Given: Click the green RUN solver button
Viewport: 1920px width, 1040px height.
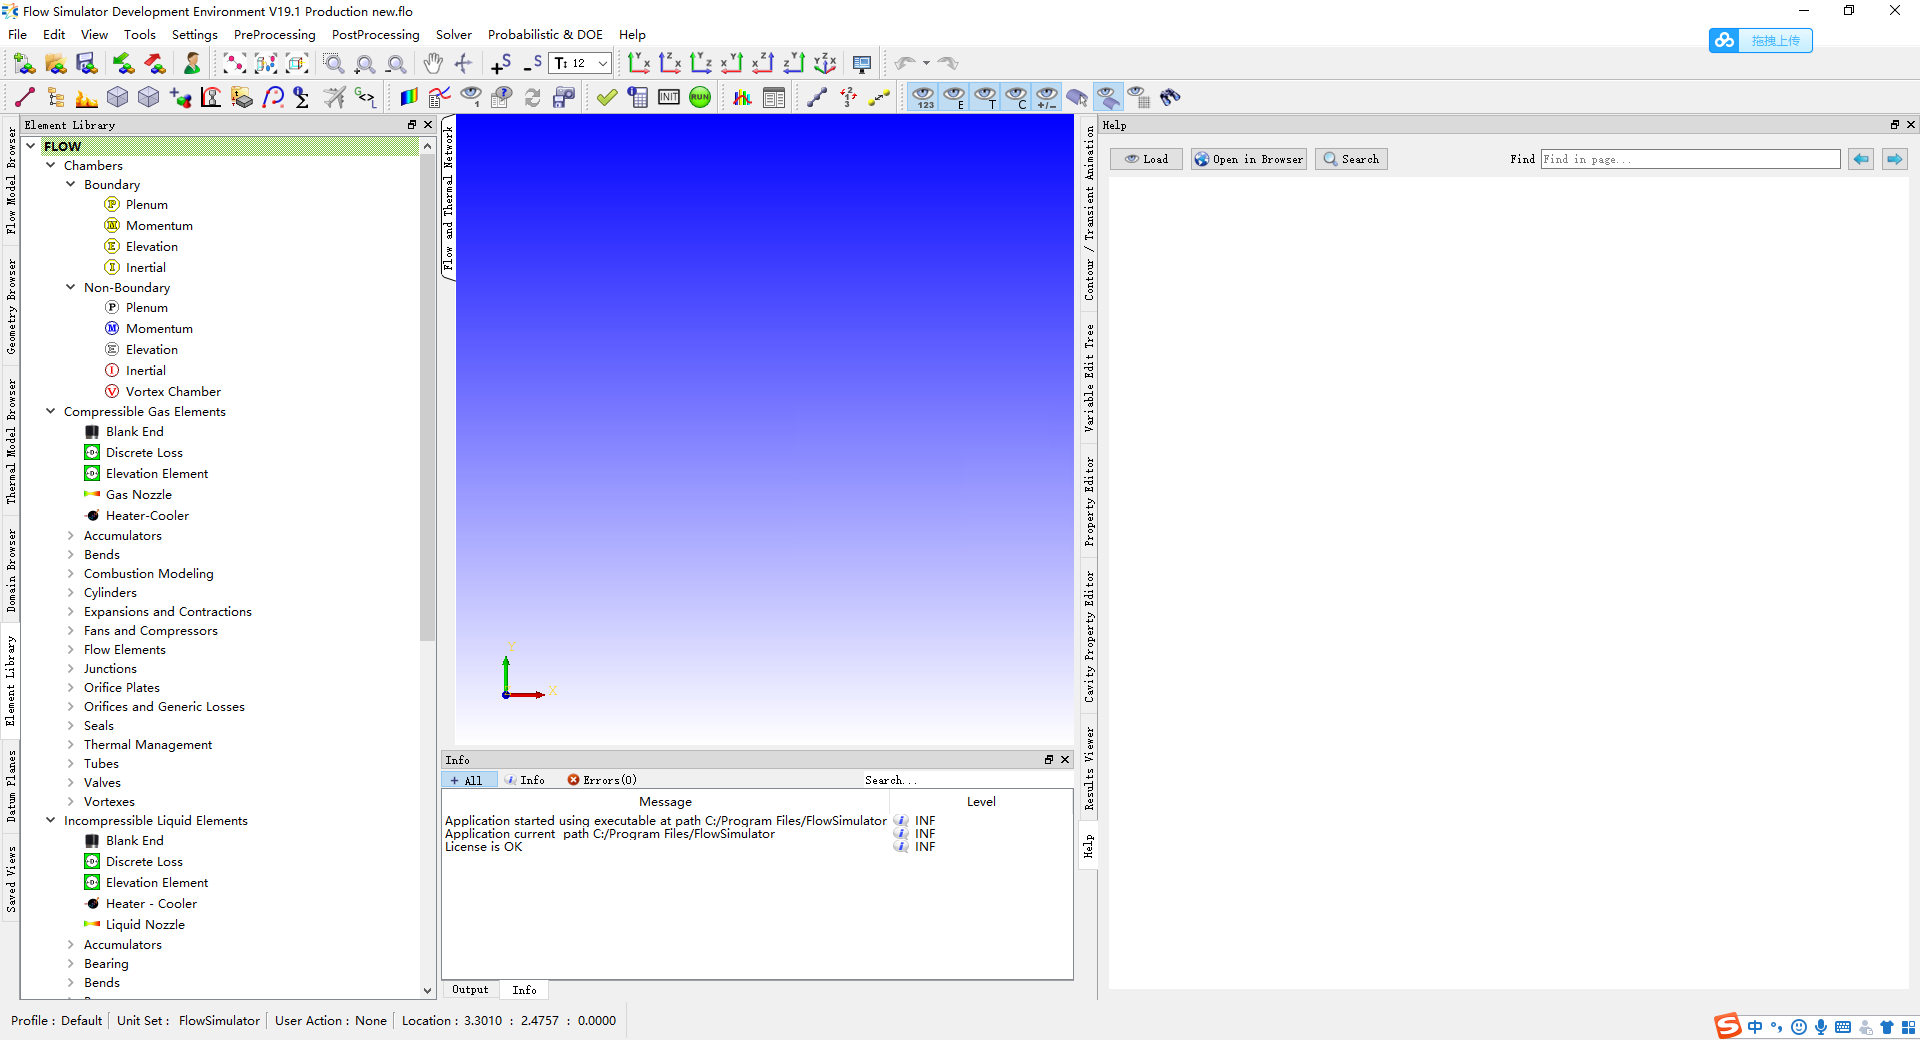Looking at the screenshot, I should 700,97.
